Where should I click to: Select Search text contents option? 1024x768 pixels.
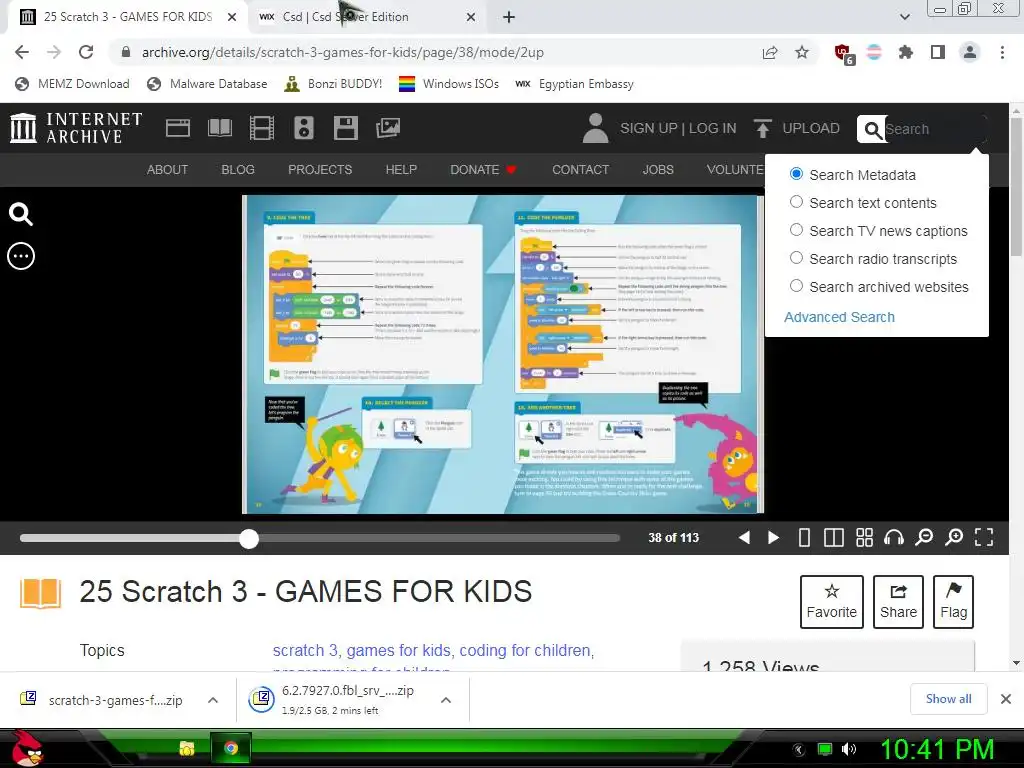click(x=796, y=202)
